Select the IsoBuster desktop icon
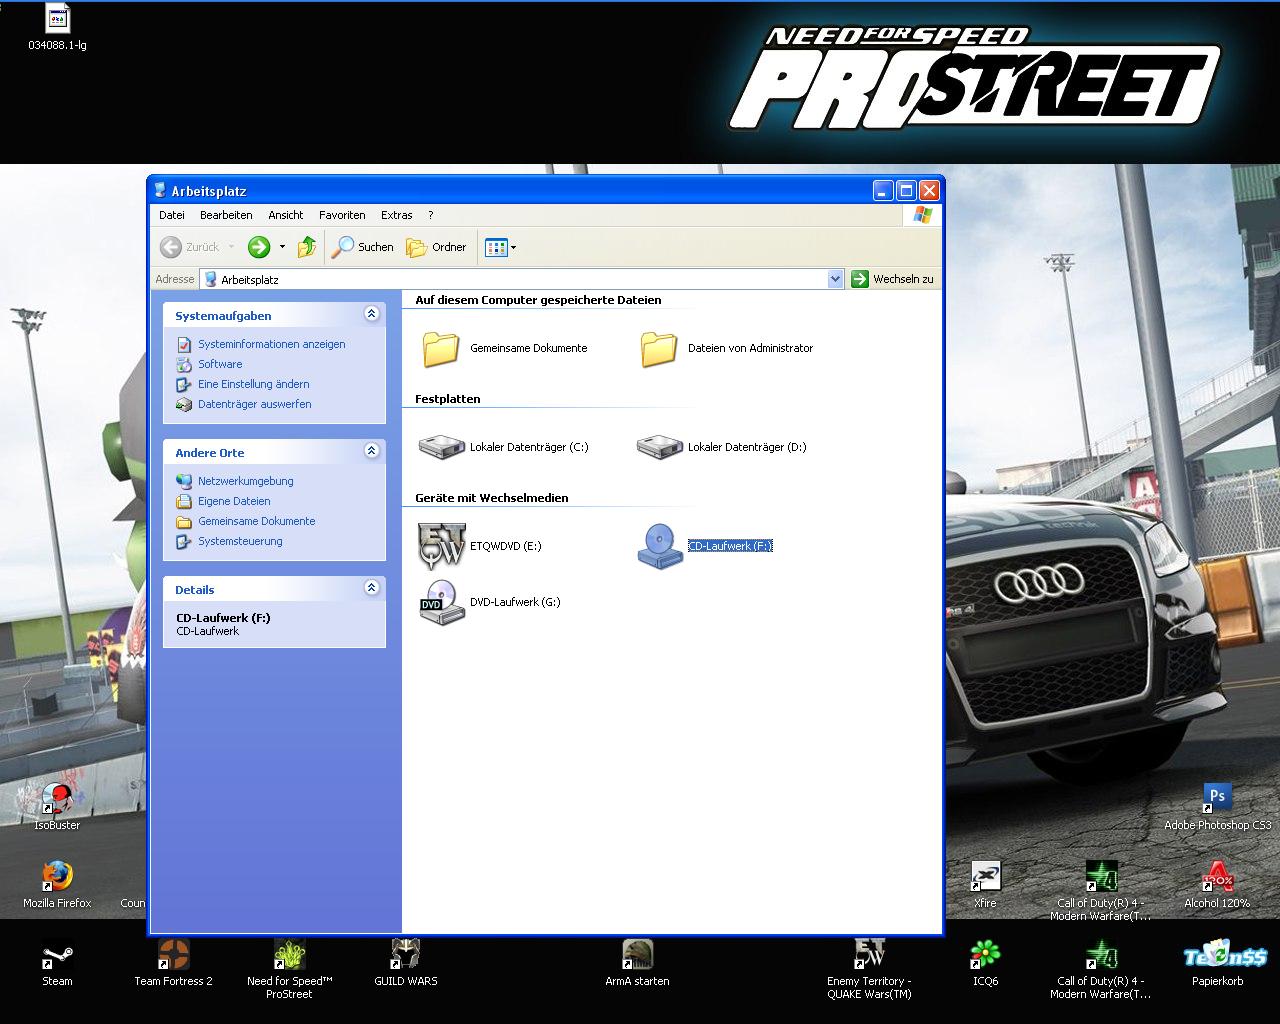Viewport: 1280px width, 1024px height. click(x=57, y=798)
